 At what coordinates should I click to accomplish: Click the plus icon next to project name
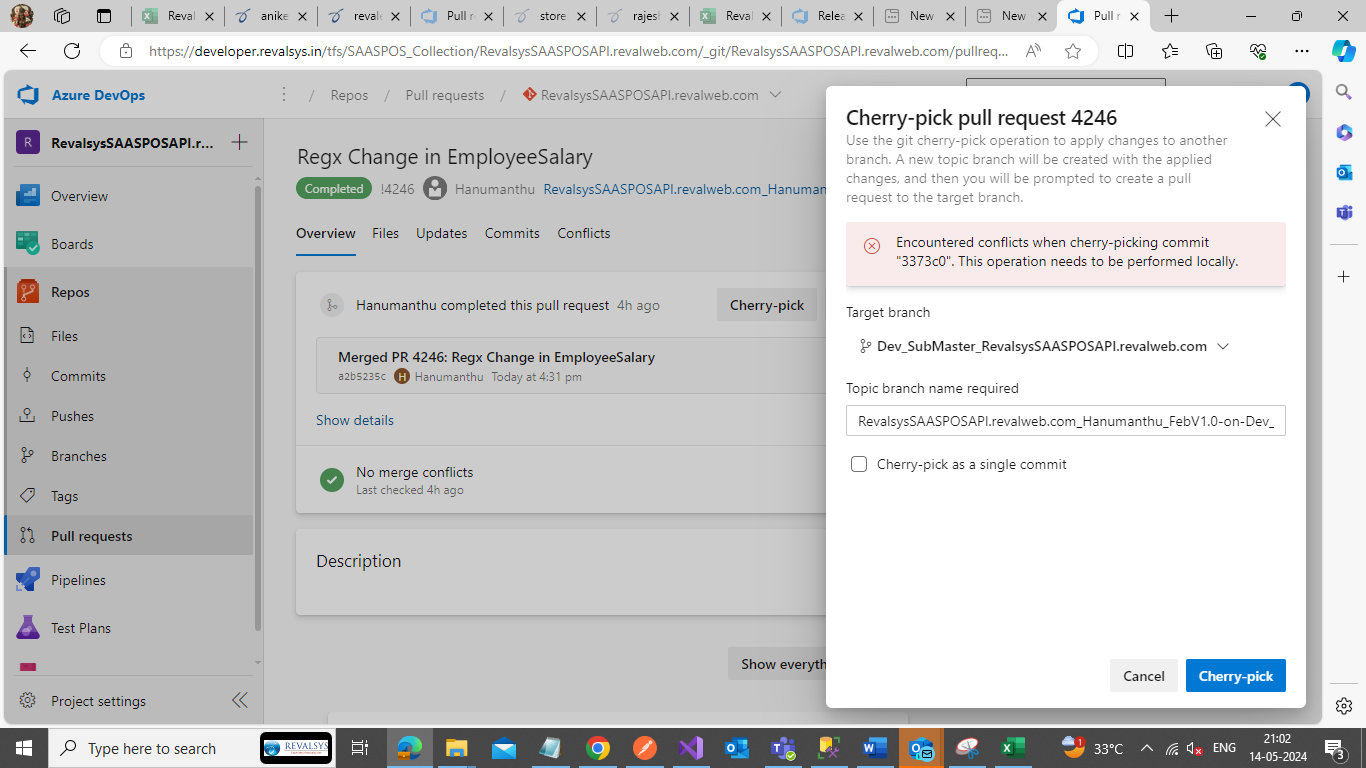point(239,142)
